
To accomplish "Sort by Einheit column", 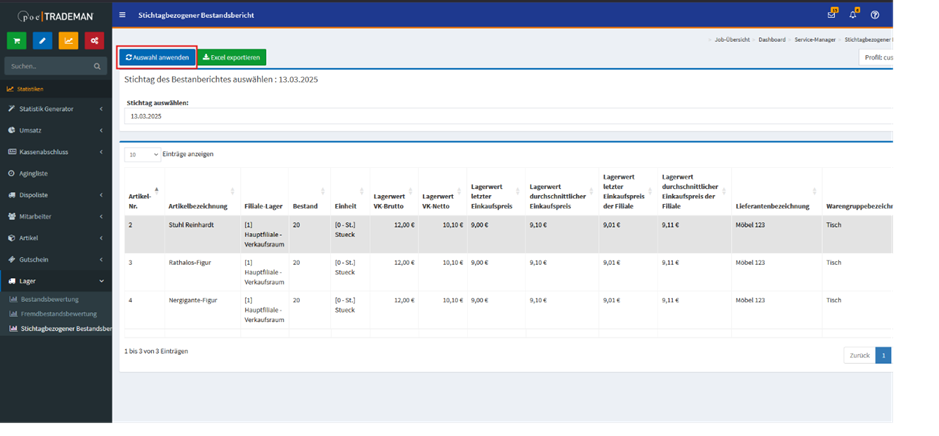I will coord(350,191).
